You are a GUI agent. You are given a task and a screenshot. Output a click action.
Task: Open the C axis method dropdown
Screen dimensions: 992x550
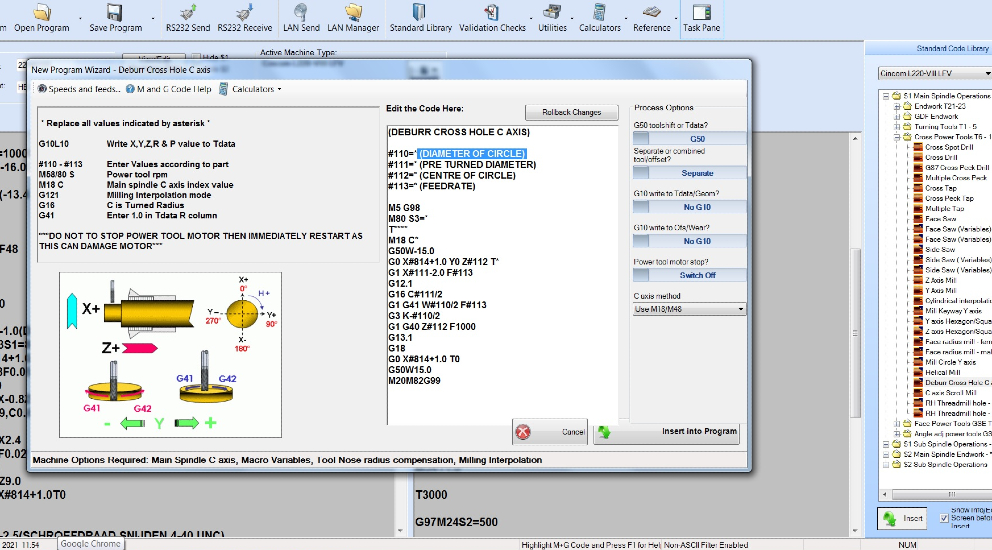click(690, 309)
